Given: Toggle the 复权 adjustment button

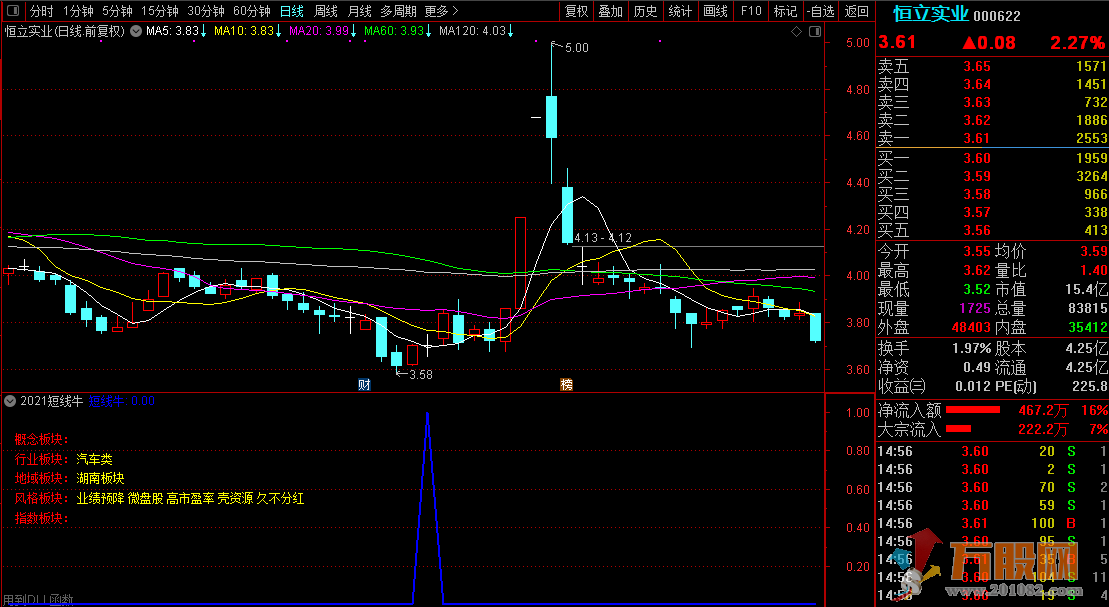Looking at the screenshot, I should coord(577,12).
